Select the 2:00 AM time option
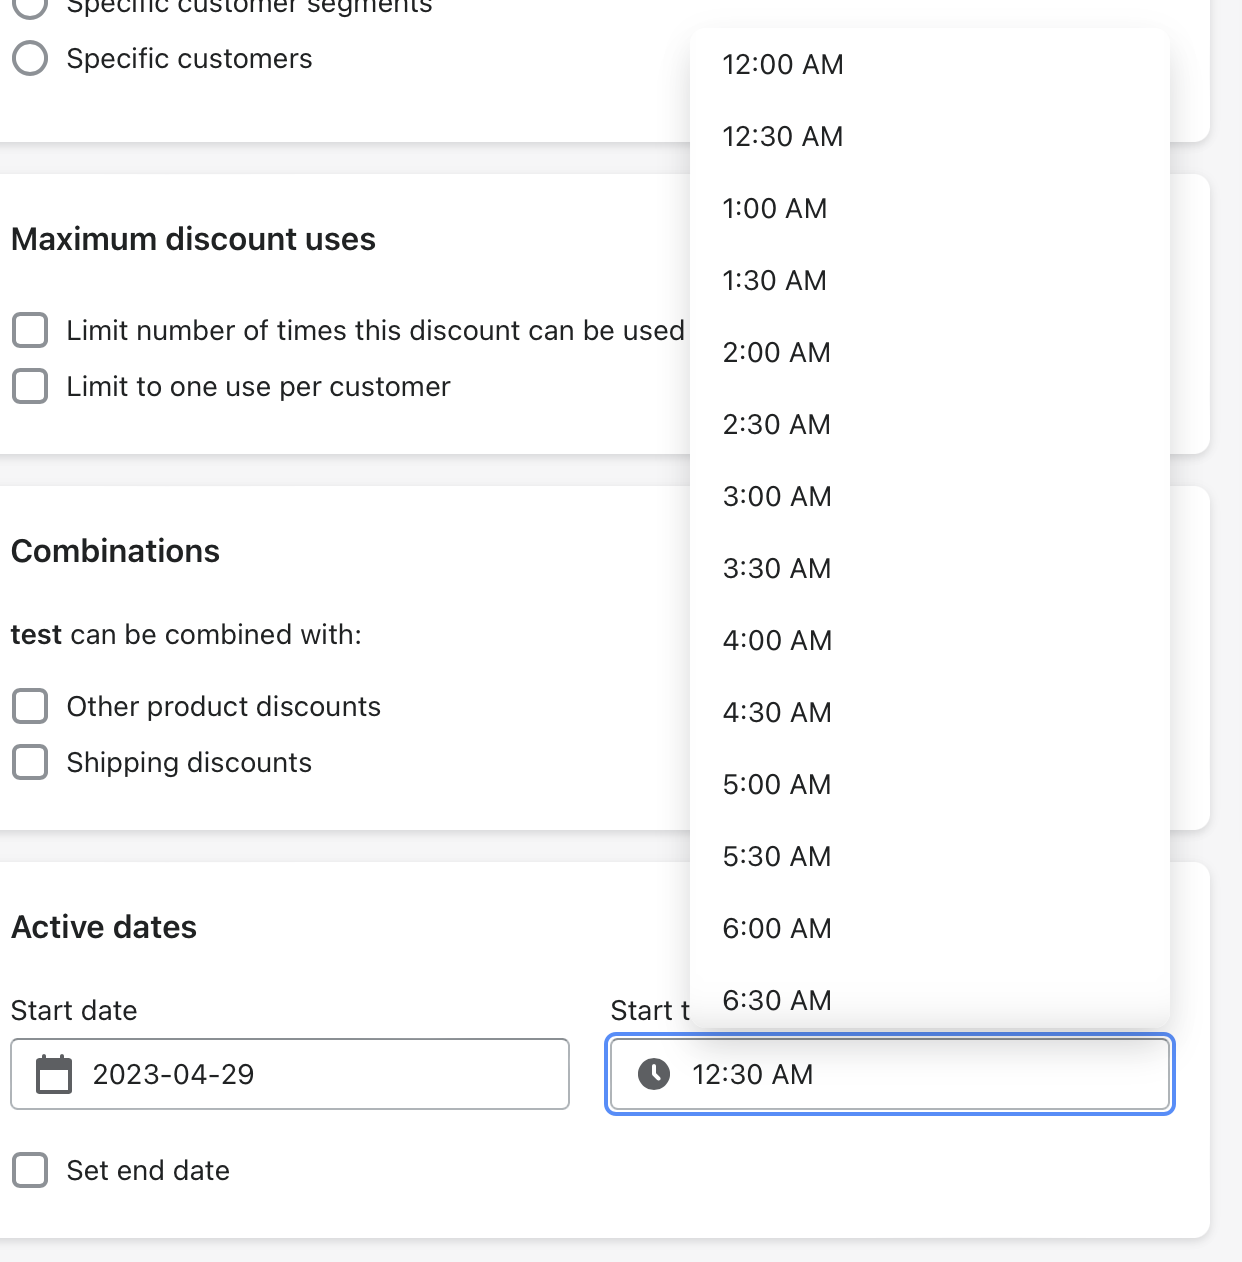 777,353
